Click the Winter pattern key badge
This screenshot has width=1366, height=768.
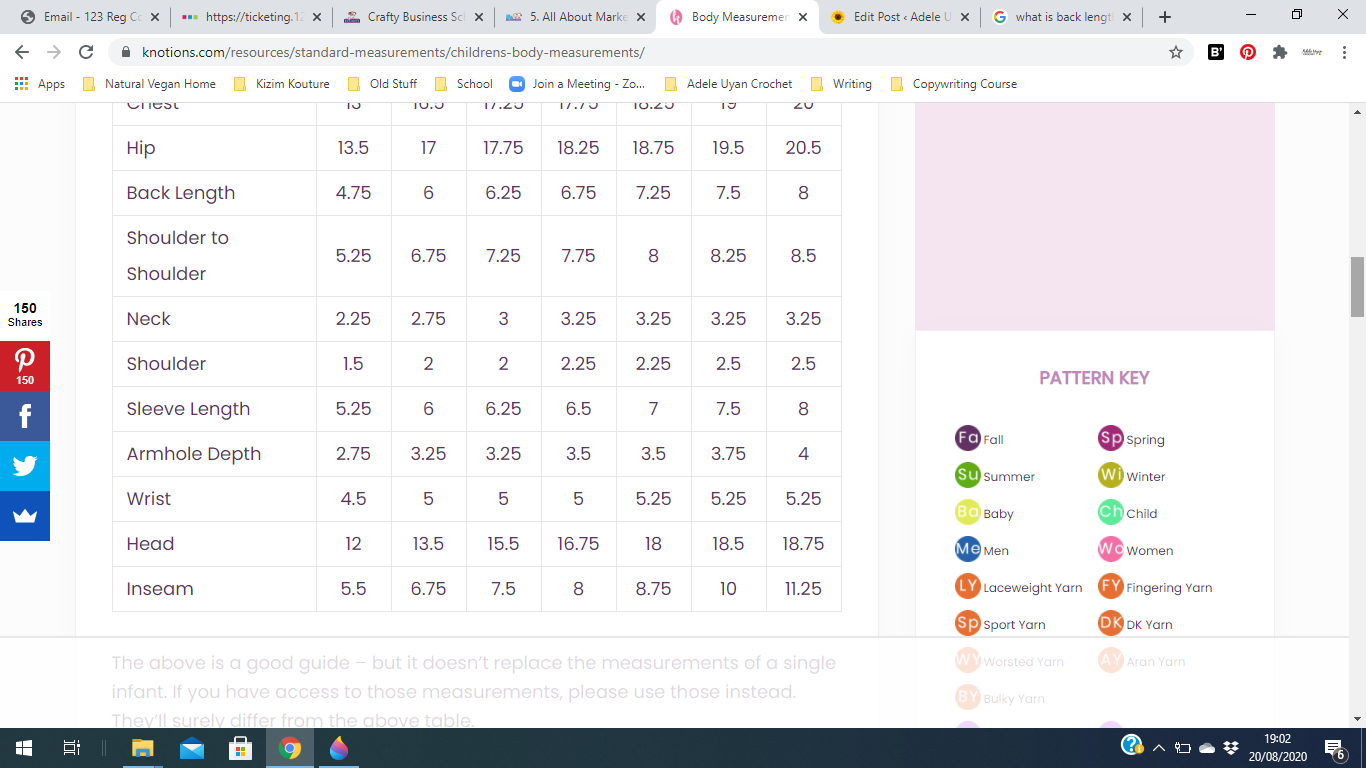[x=1110, y=475]
